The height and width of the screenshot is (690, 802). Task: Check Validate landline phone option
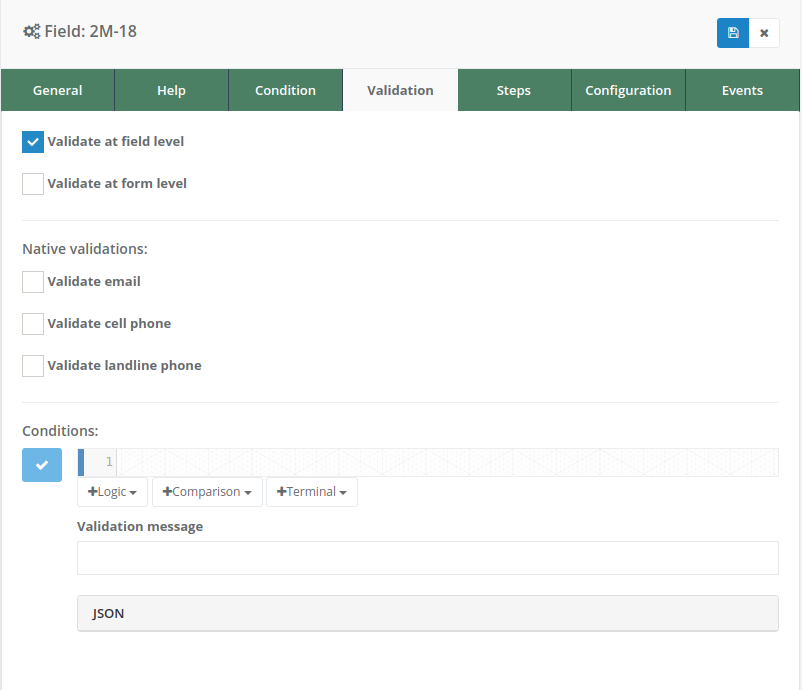tap(33, 366)
